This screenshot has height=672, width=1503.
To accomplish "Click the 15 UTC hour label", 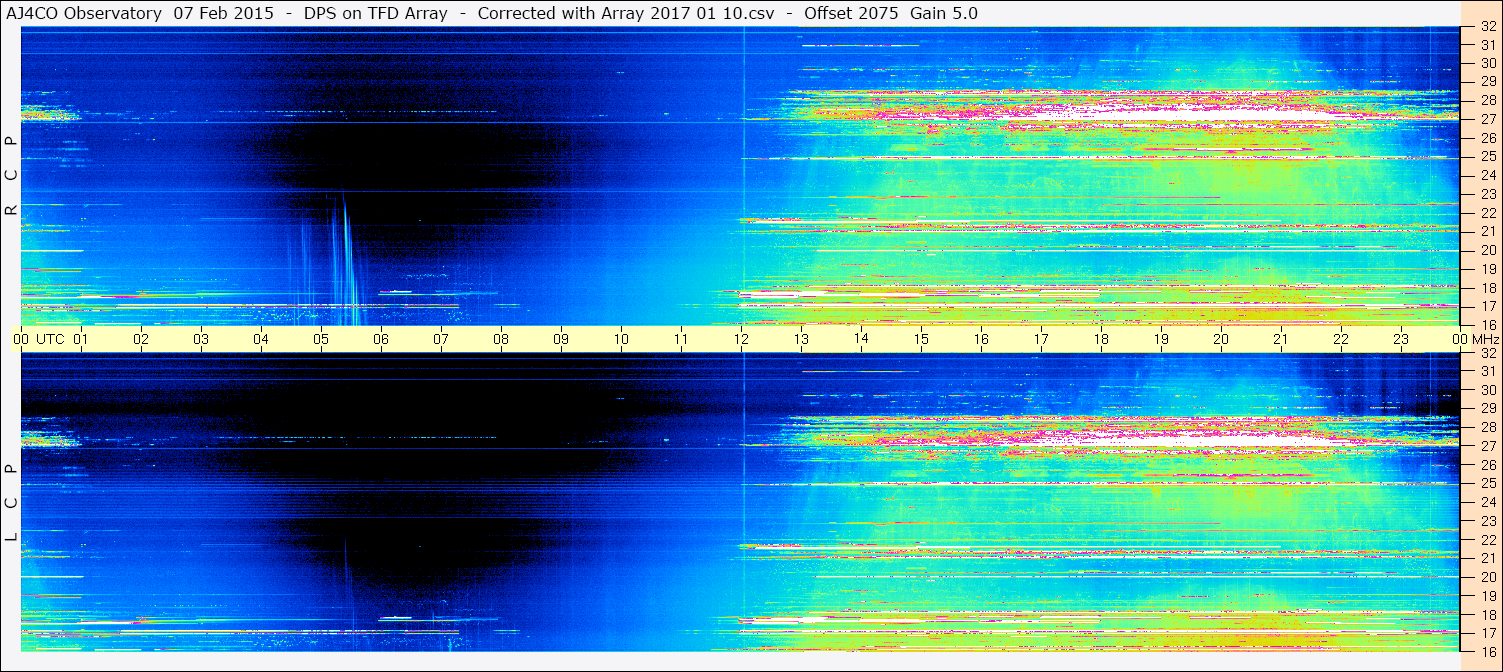I will (921, 339).
